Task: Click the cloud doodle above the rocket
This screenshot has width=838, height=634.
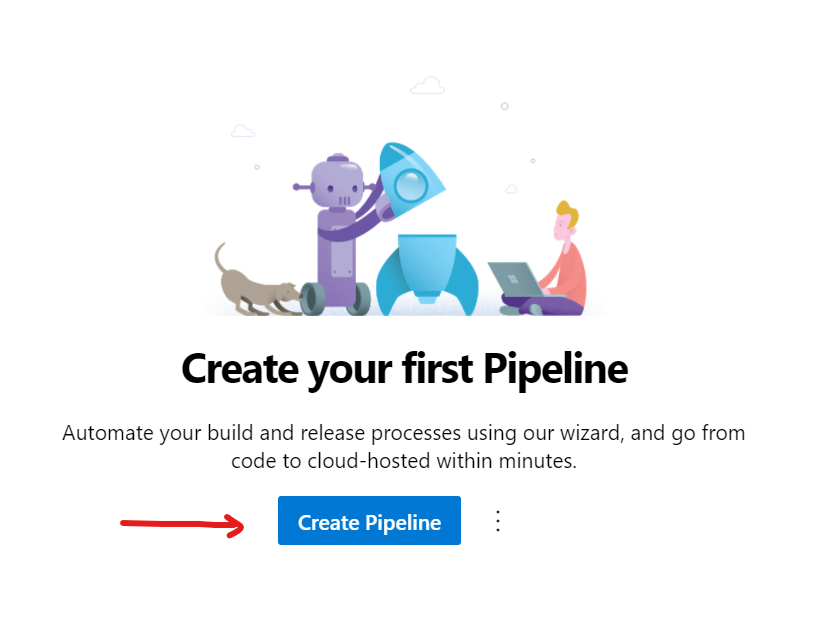Action: pyautogui.click(x=427, y=85)
